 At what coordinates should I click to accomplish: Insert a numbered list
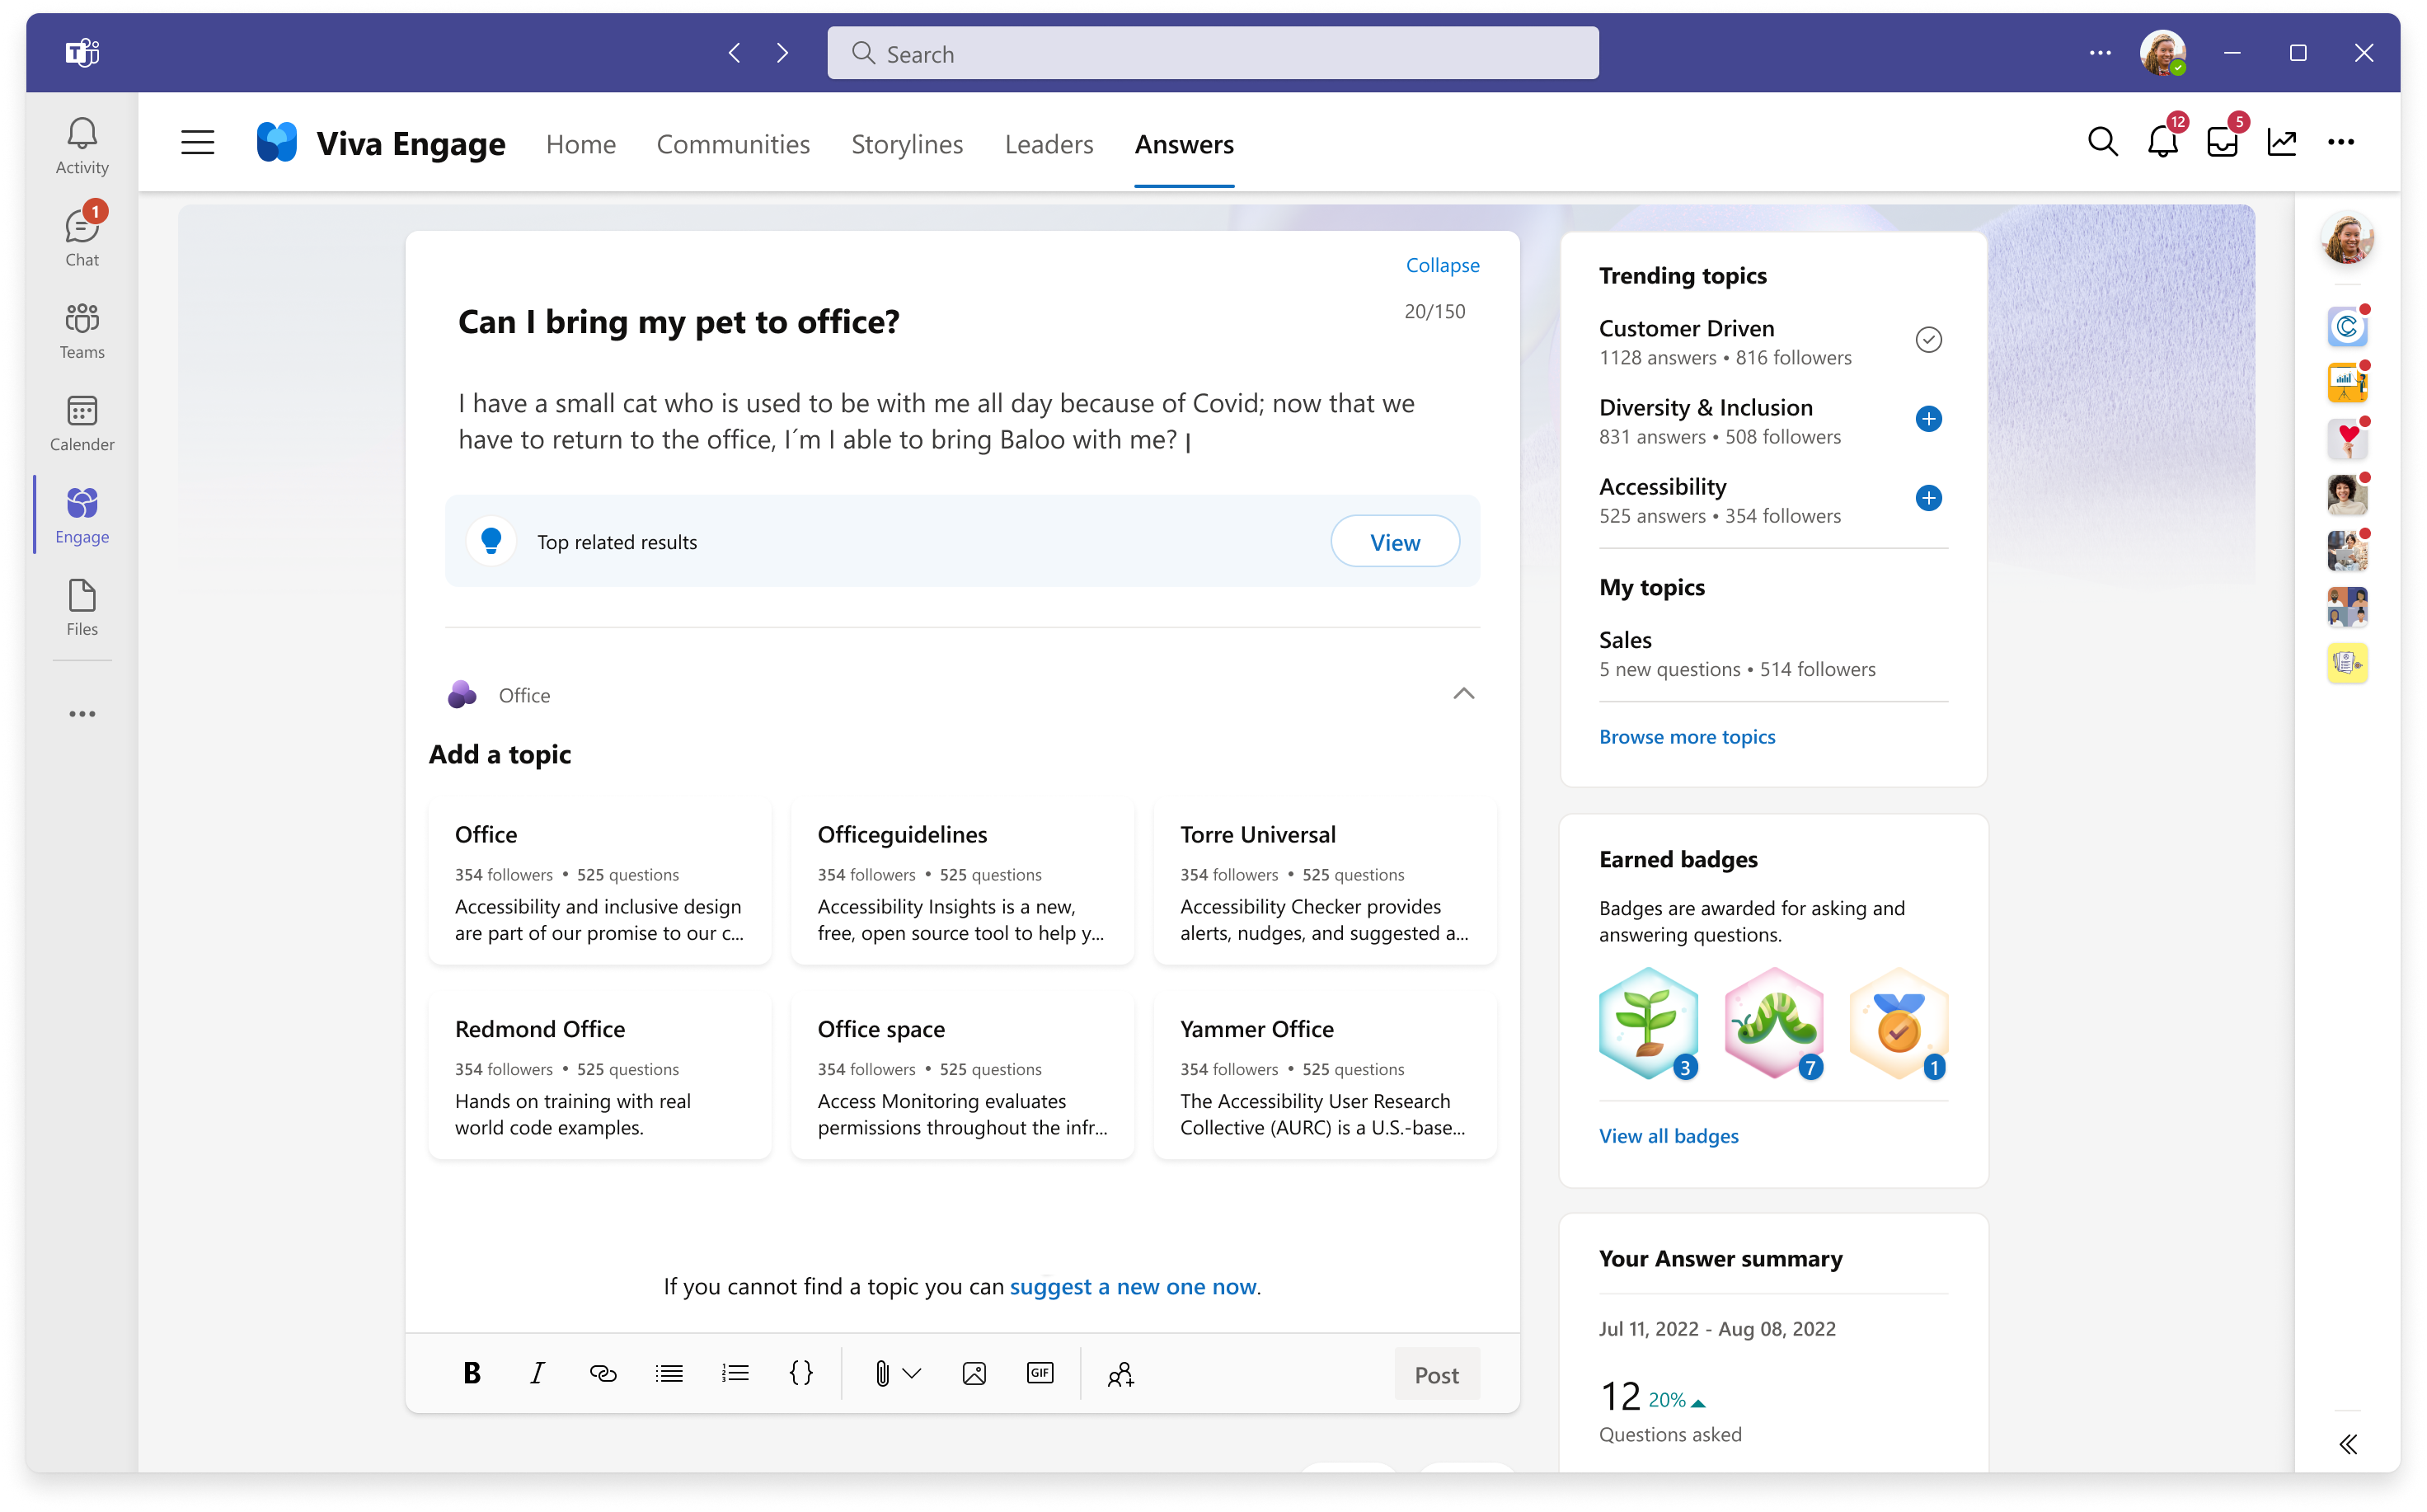(x=735, y=1373)
